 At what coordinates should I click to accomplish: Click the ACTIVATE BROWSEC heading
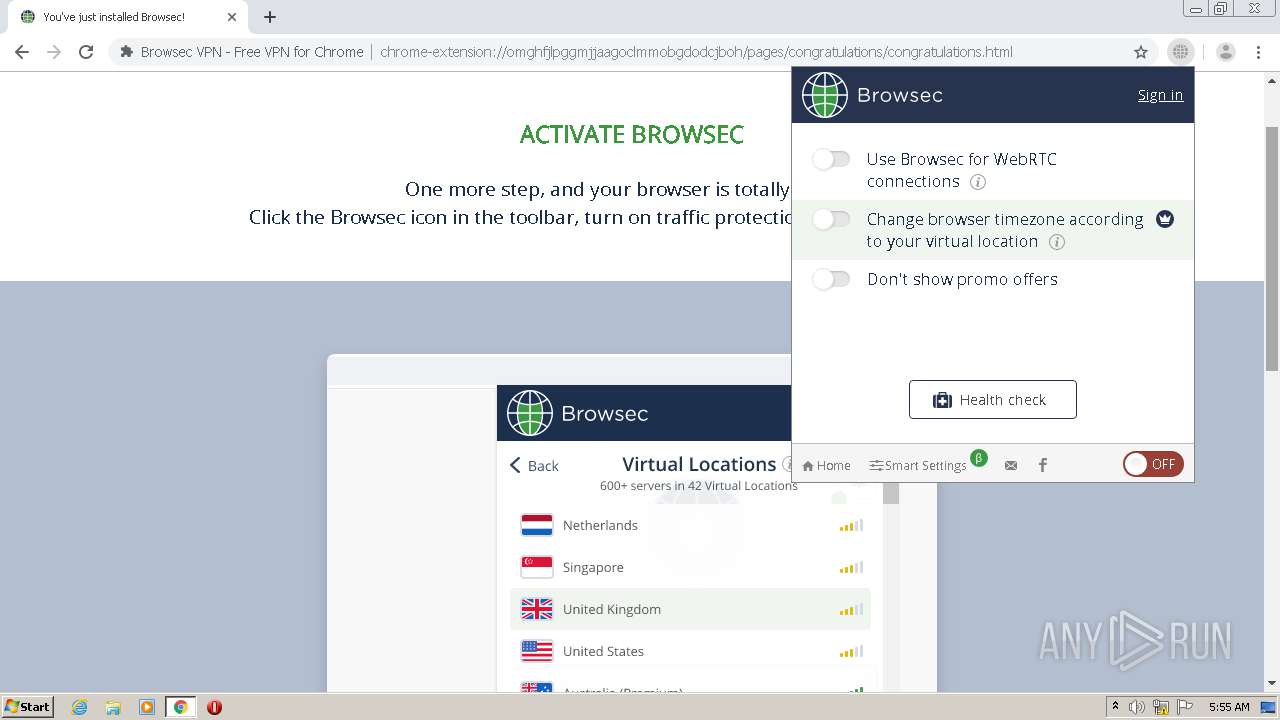(632, 135)
